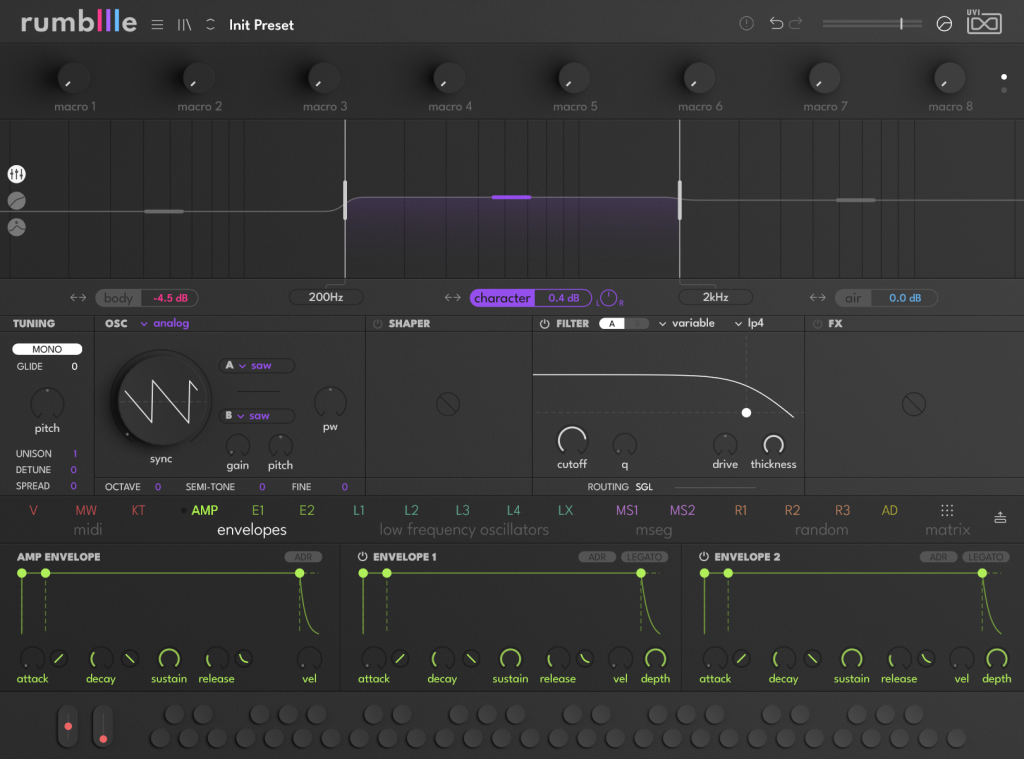1024x759 pixels.
Task: Click the 200Hz crossover frequency value
Action: pos(326,297)
